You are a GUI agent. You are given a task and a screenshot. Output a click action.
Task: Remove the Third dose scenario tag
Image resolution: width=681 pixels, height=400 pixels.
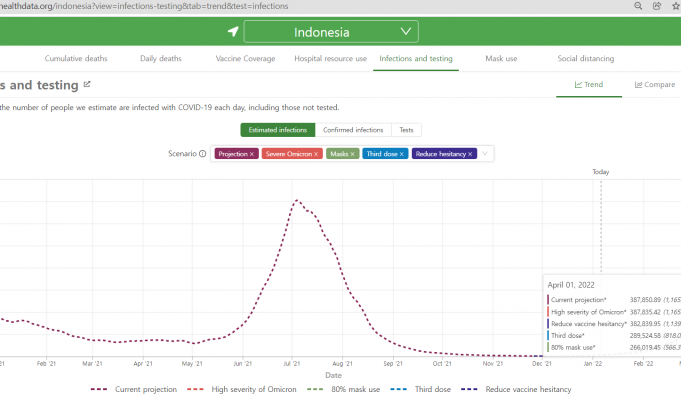click(402, 154)
